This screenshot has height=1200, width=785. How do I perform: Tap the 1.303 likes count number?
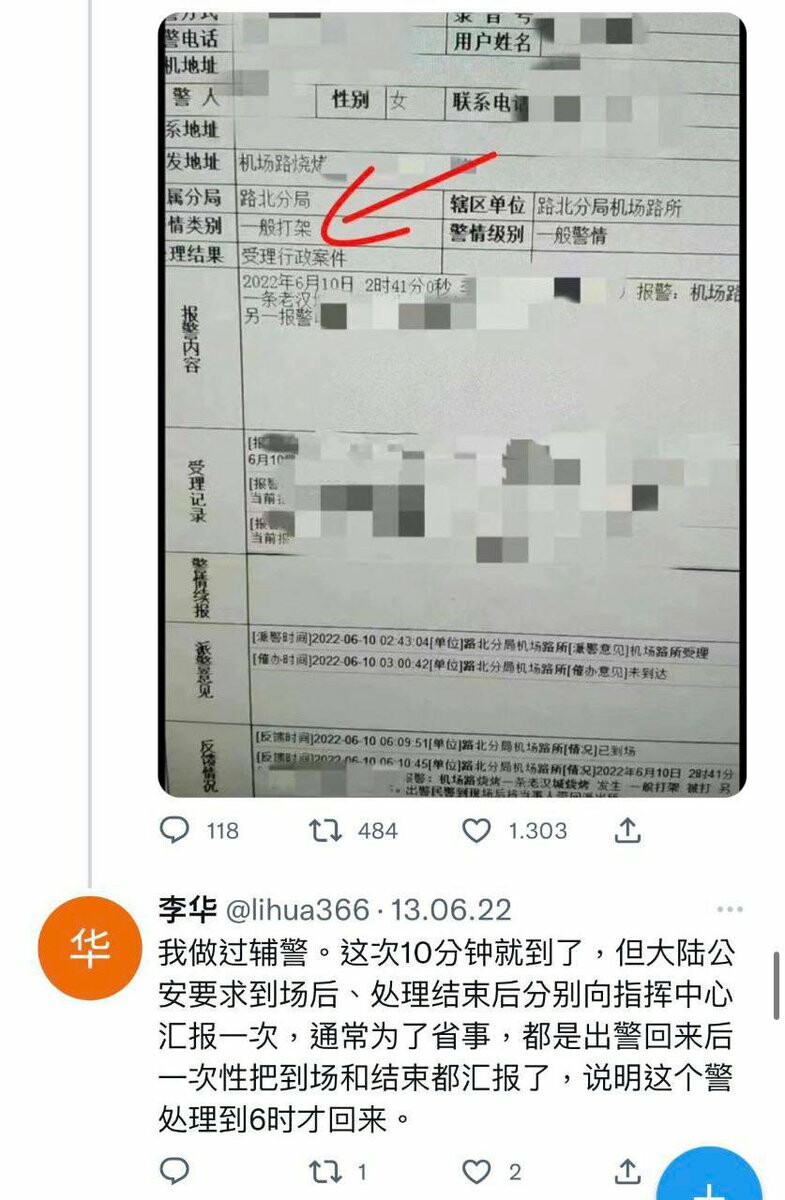[x=536, y=831]
